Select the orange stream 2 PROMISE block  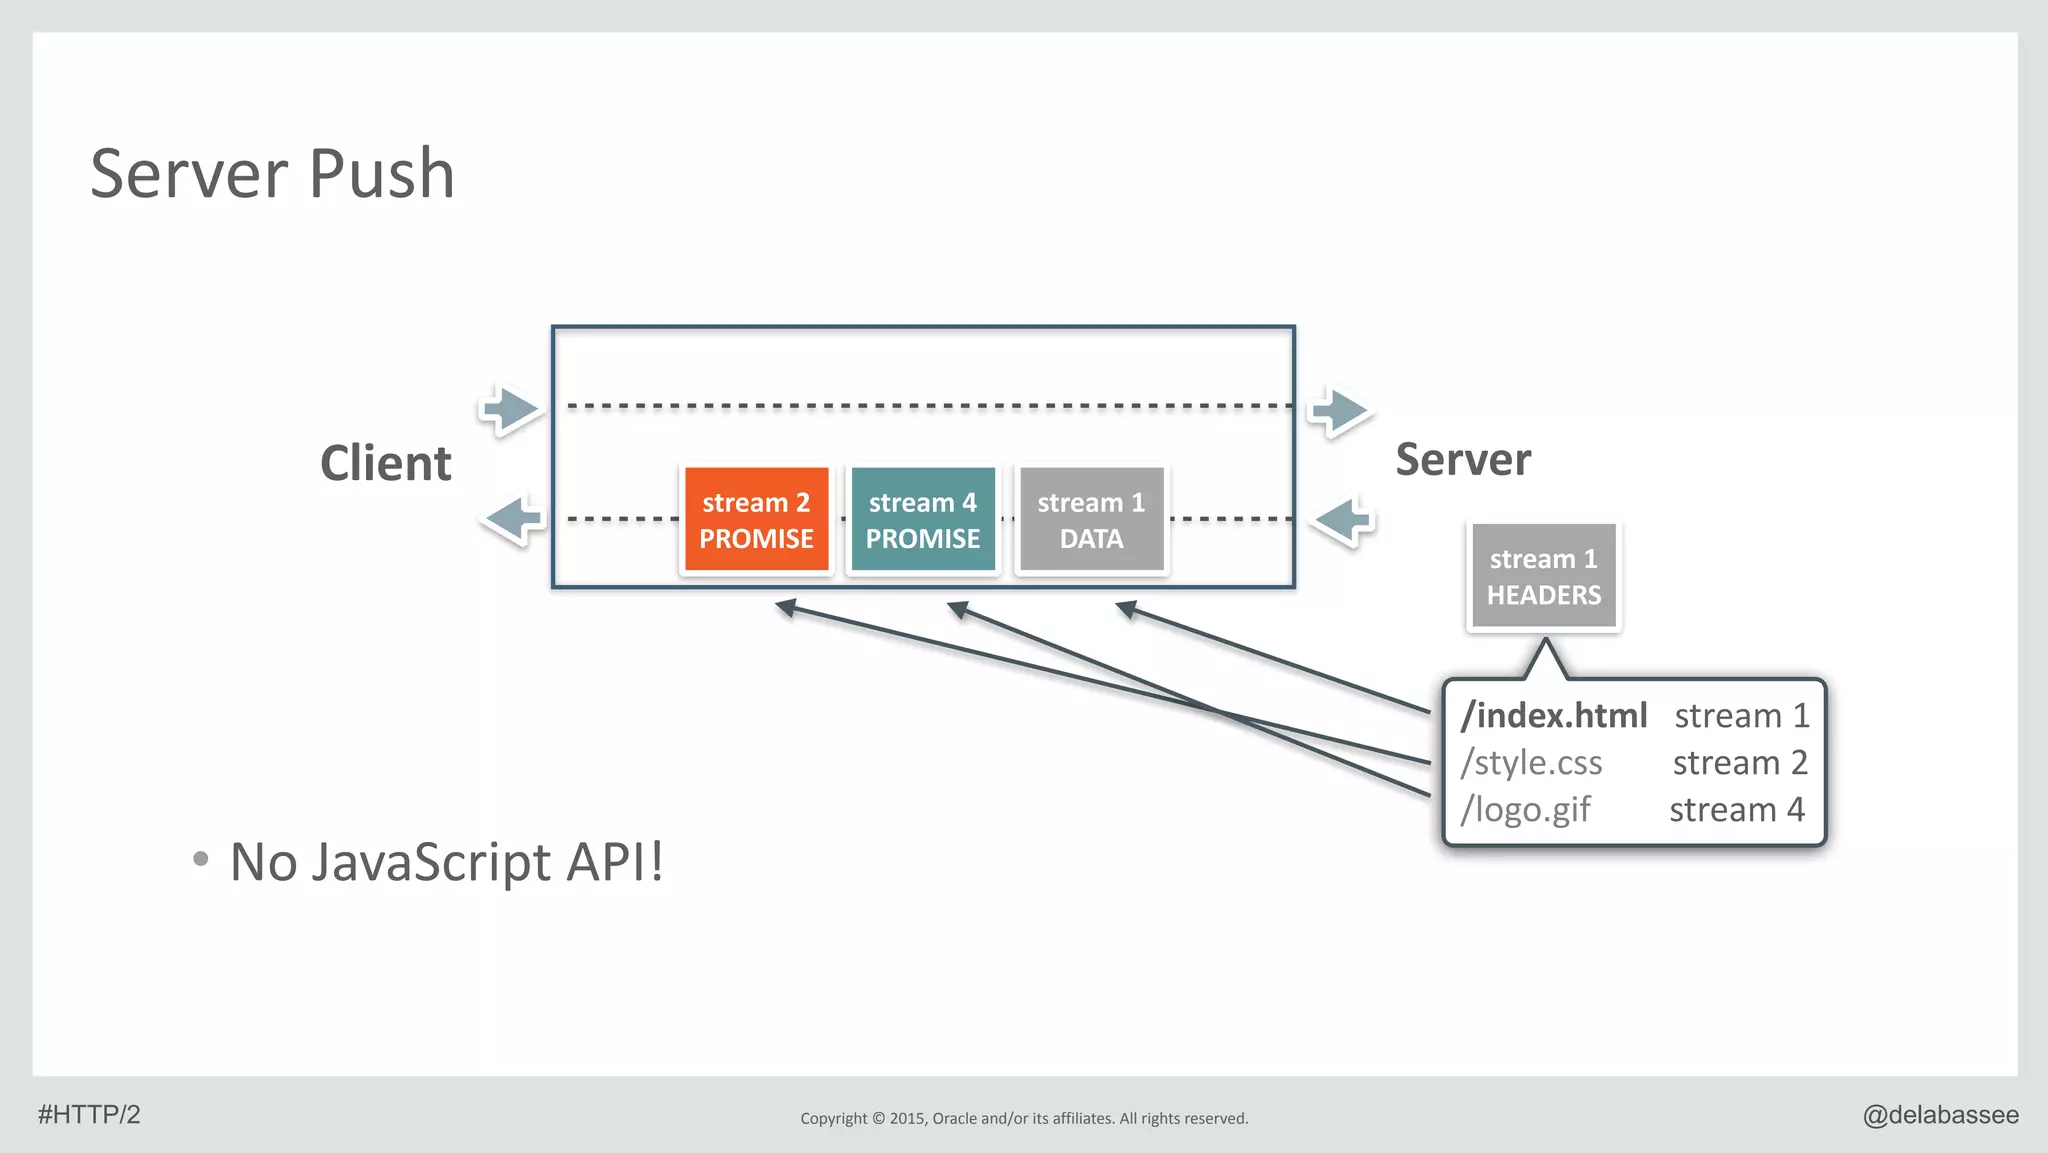756,520
